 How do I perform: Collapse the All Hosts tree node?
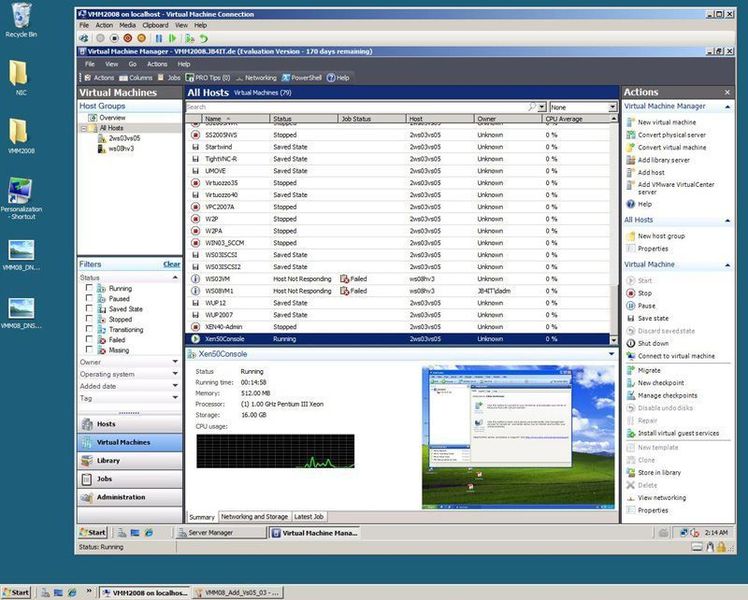(84, 128)
